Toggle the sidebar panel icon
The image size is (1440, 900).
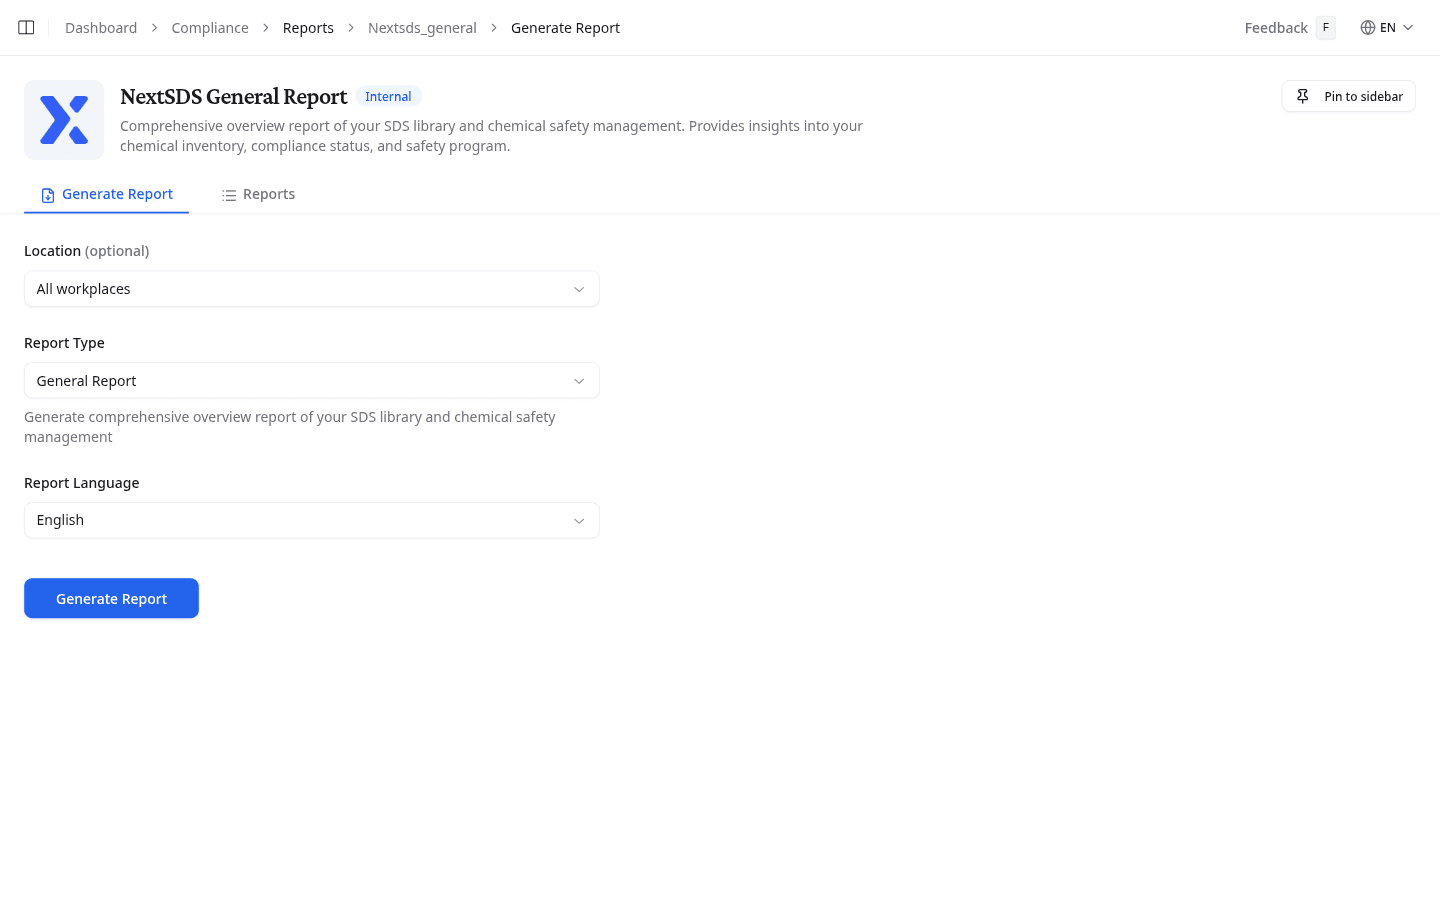26,28
